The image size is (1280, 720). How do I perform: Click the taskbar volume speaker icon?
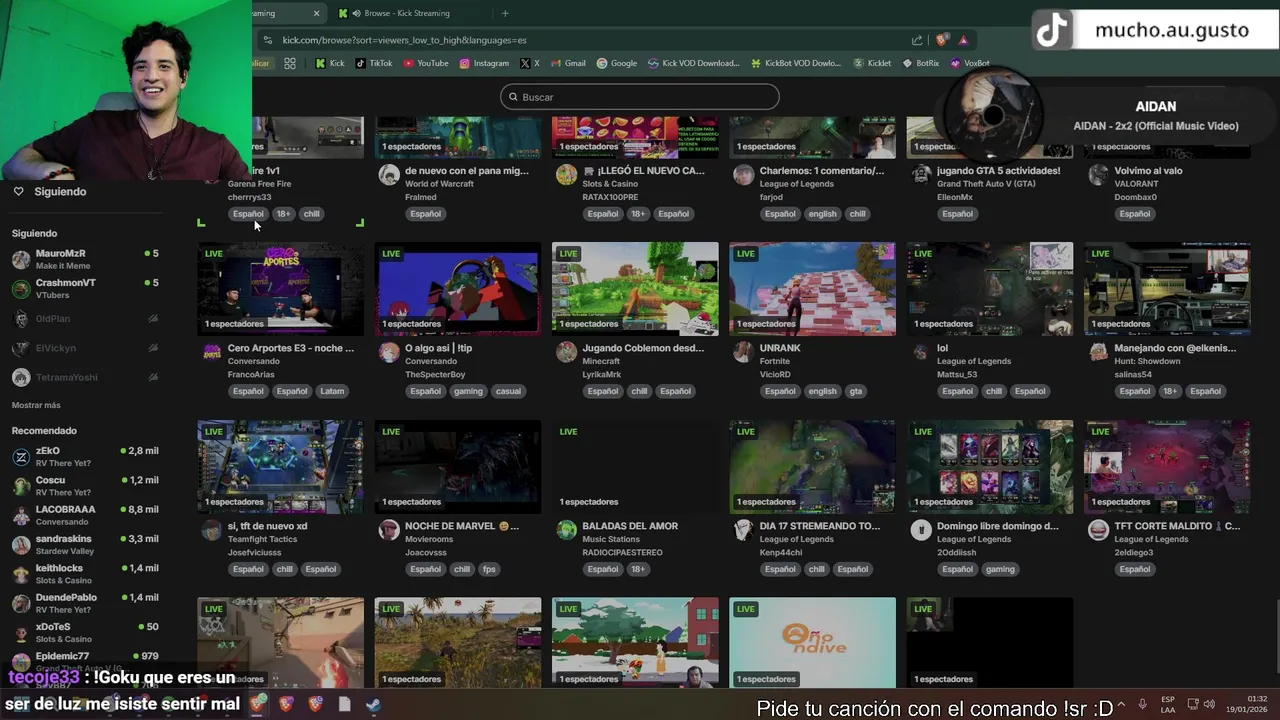1209,704
